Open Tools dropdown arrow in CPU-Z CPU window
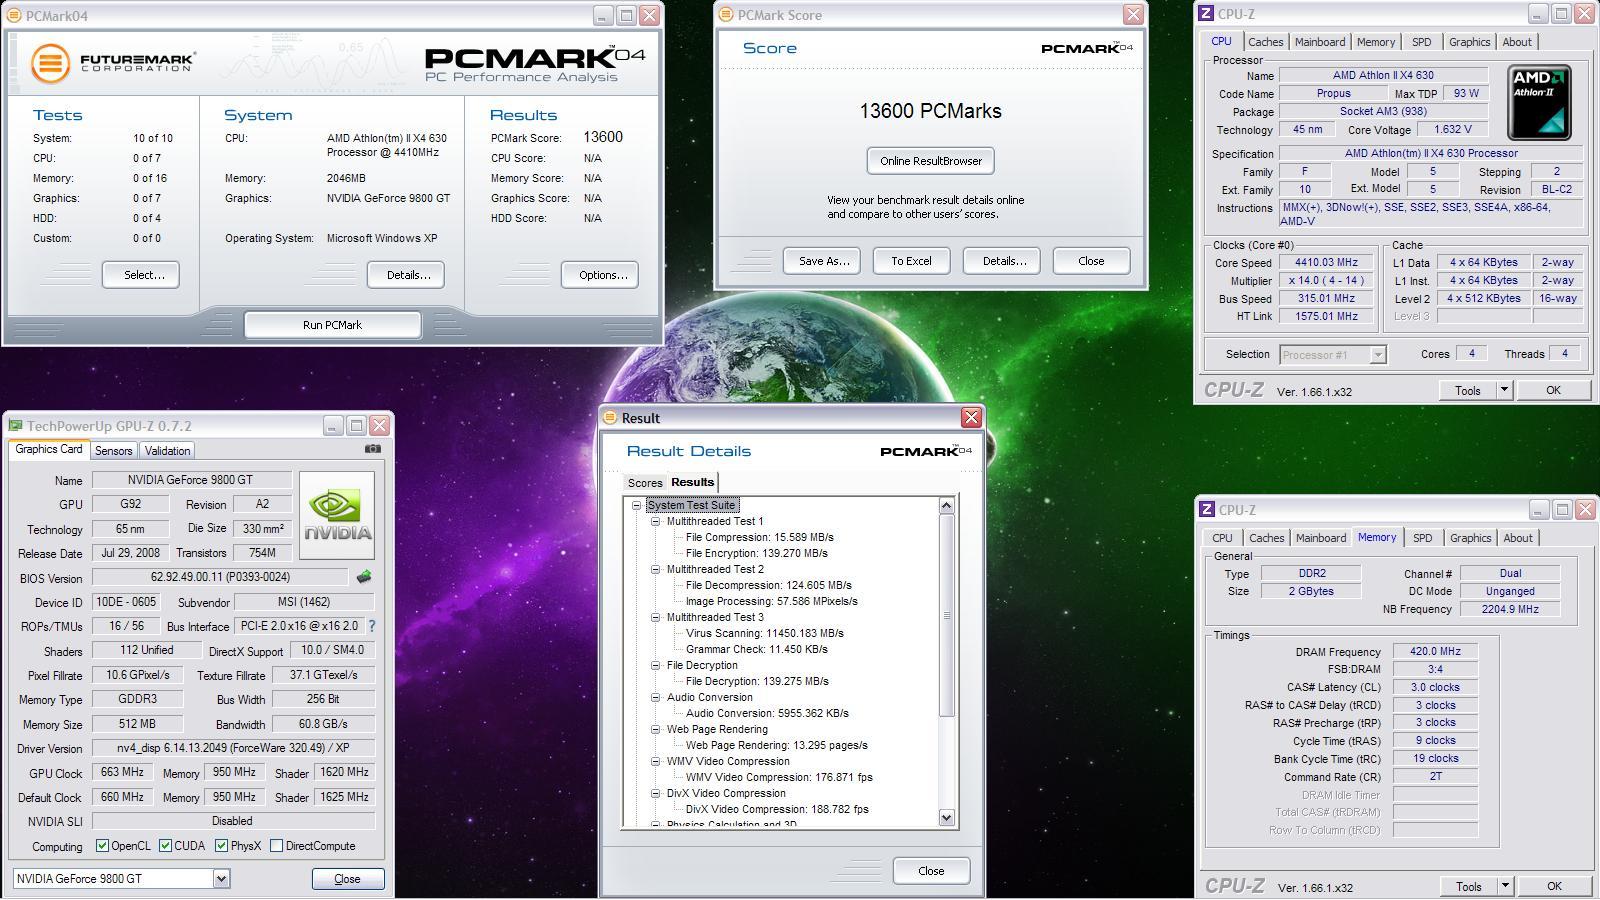Screen dimensions: 1600x900 coord(1504,391)
